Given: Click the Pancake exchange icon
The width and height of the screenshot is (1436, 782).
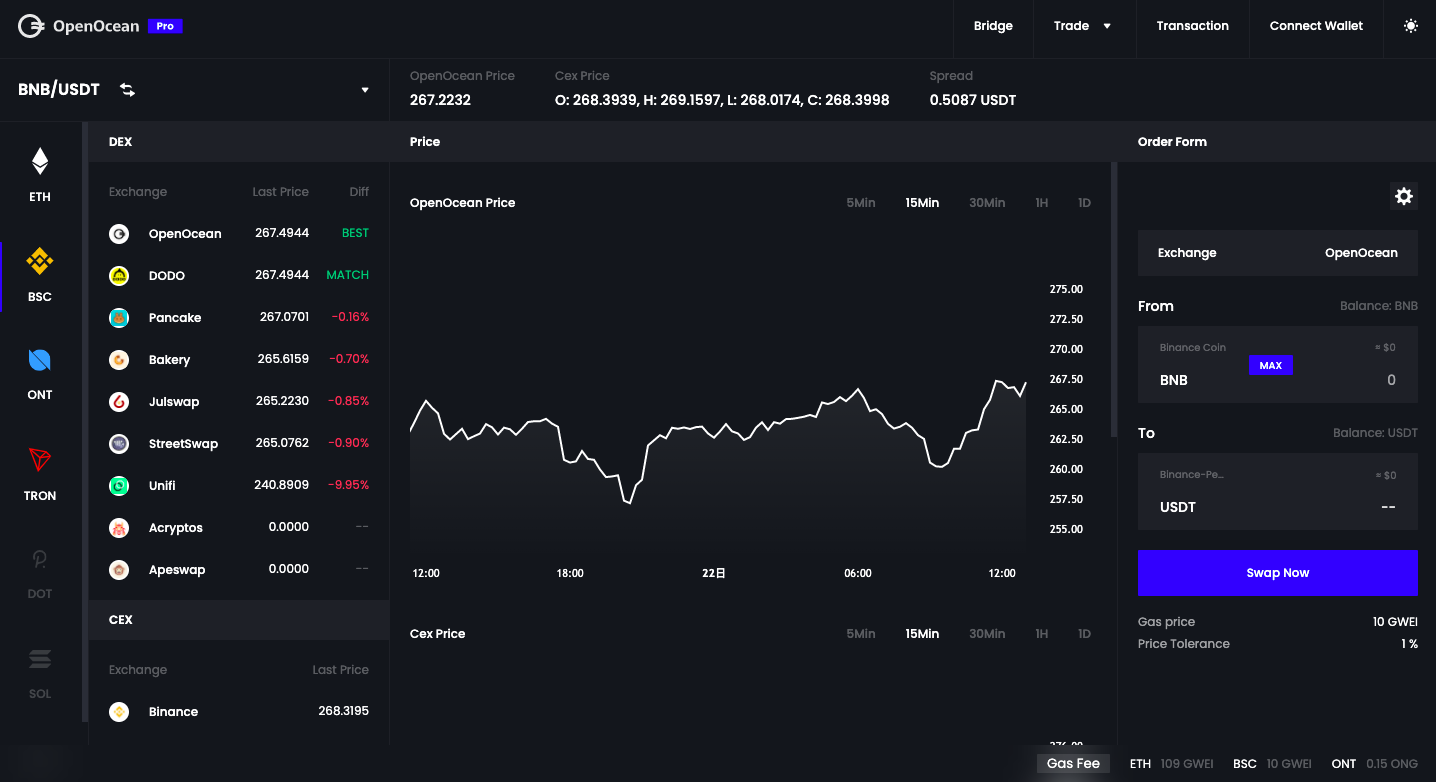Looking at the screenshot, I should click(x=119, y=318).
